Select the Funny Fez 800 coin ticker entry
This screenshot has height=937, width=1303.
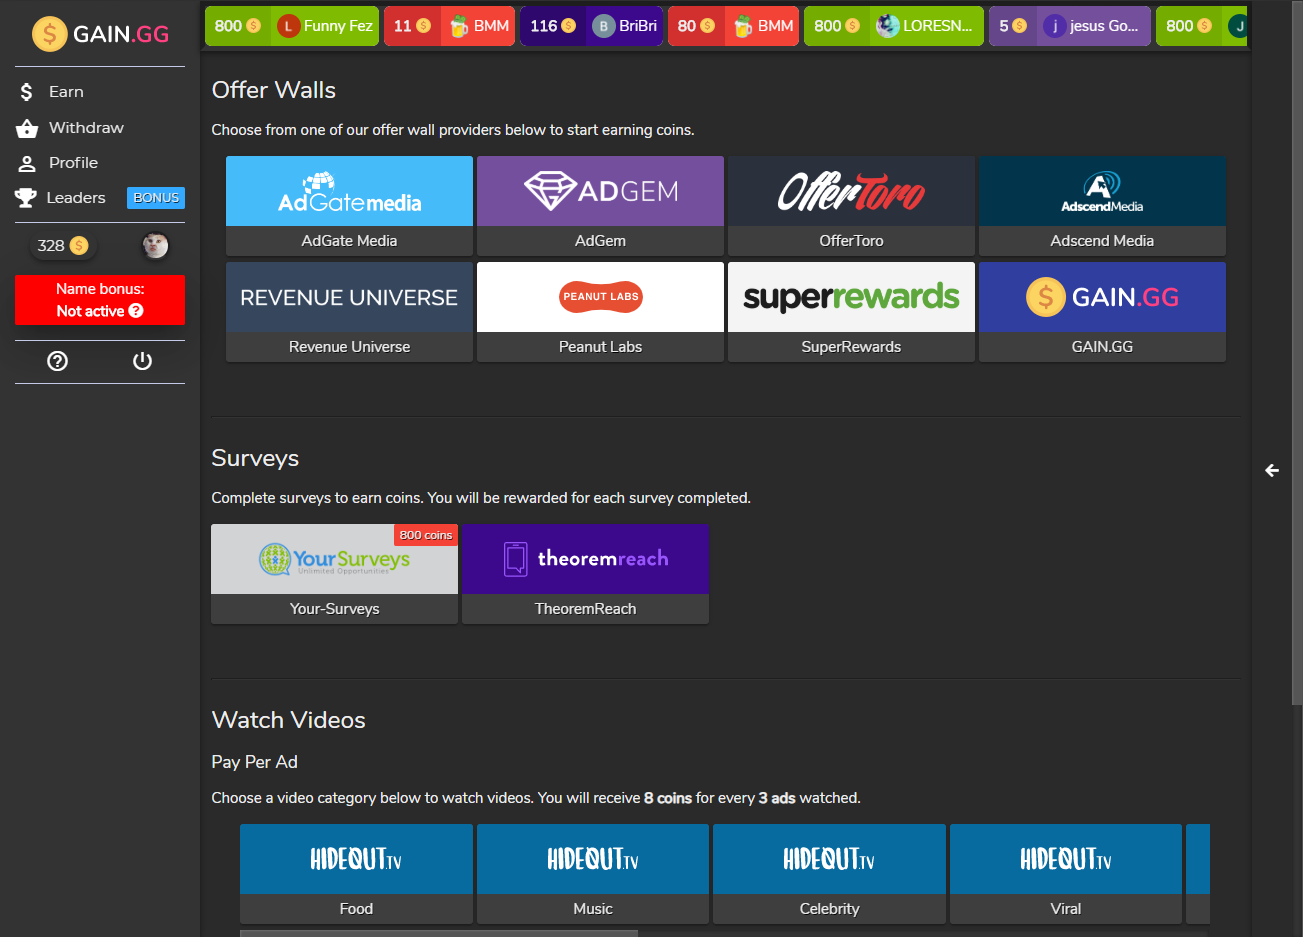click(x=292, y=26)
